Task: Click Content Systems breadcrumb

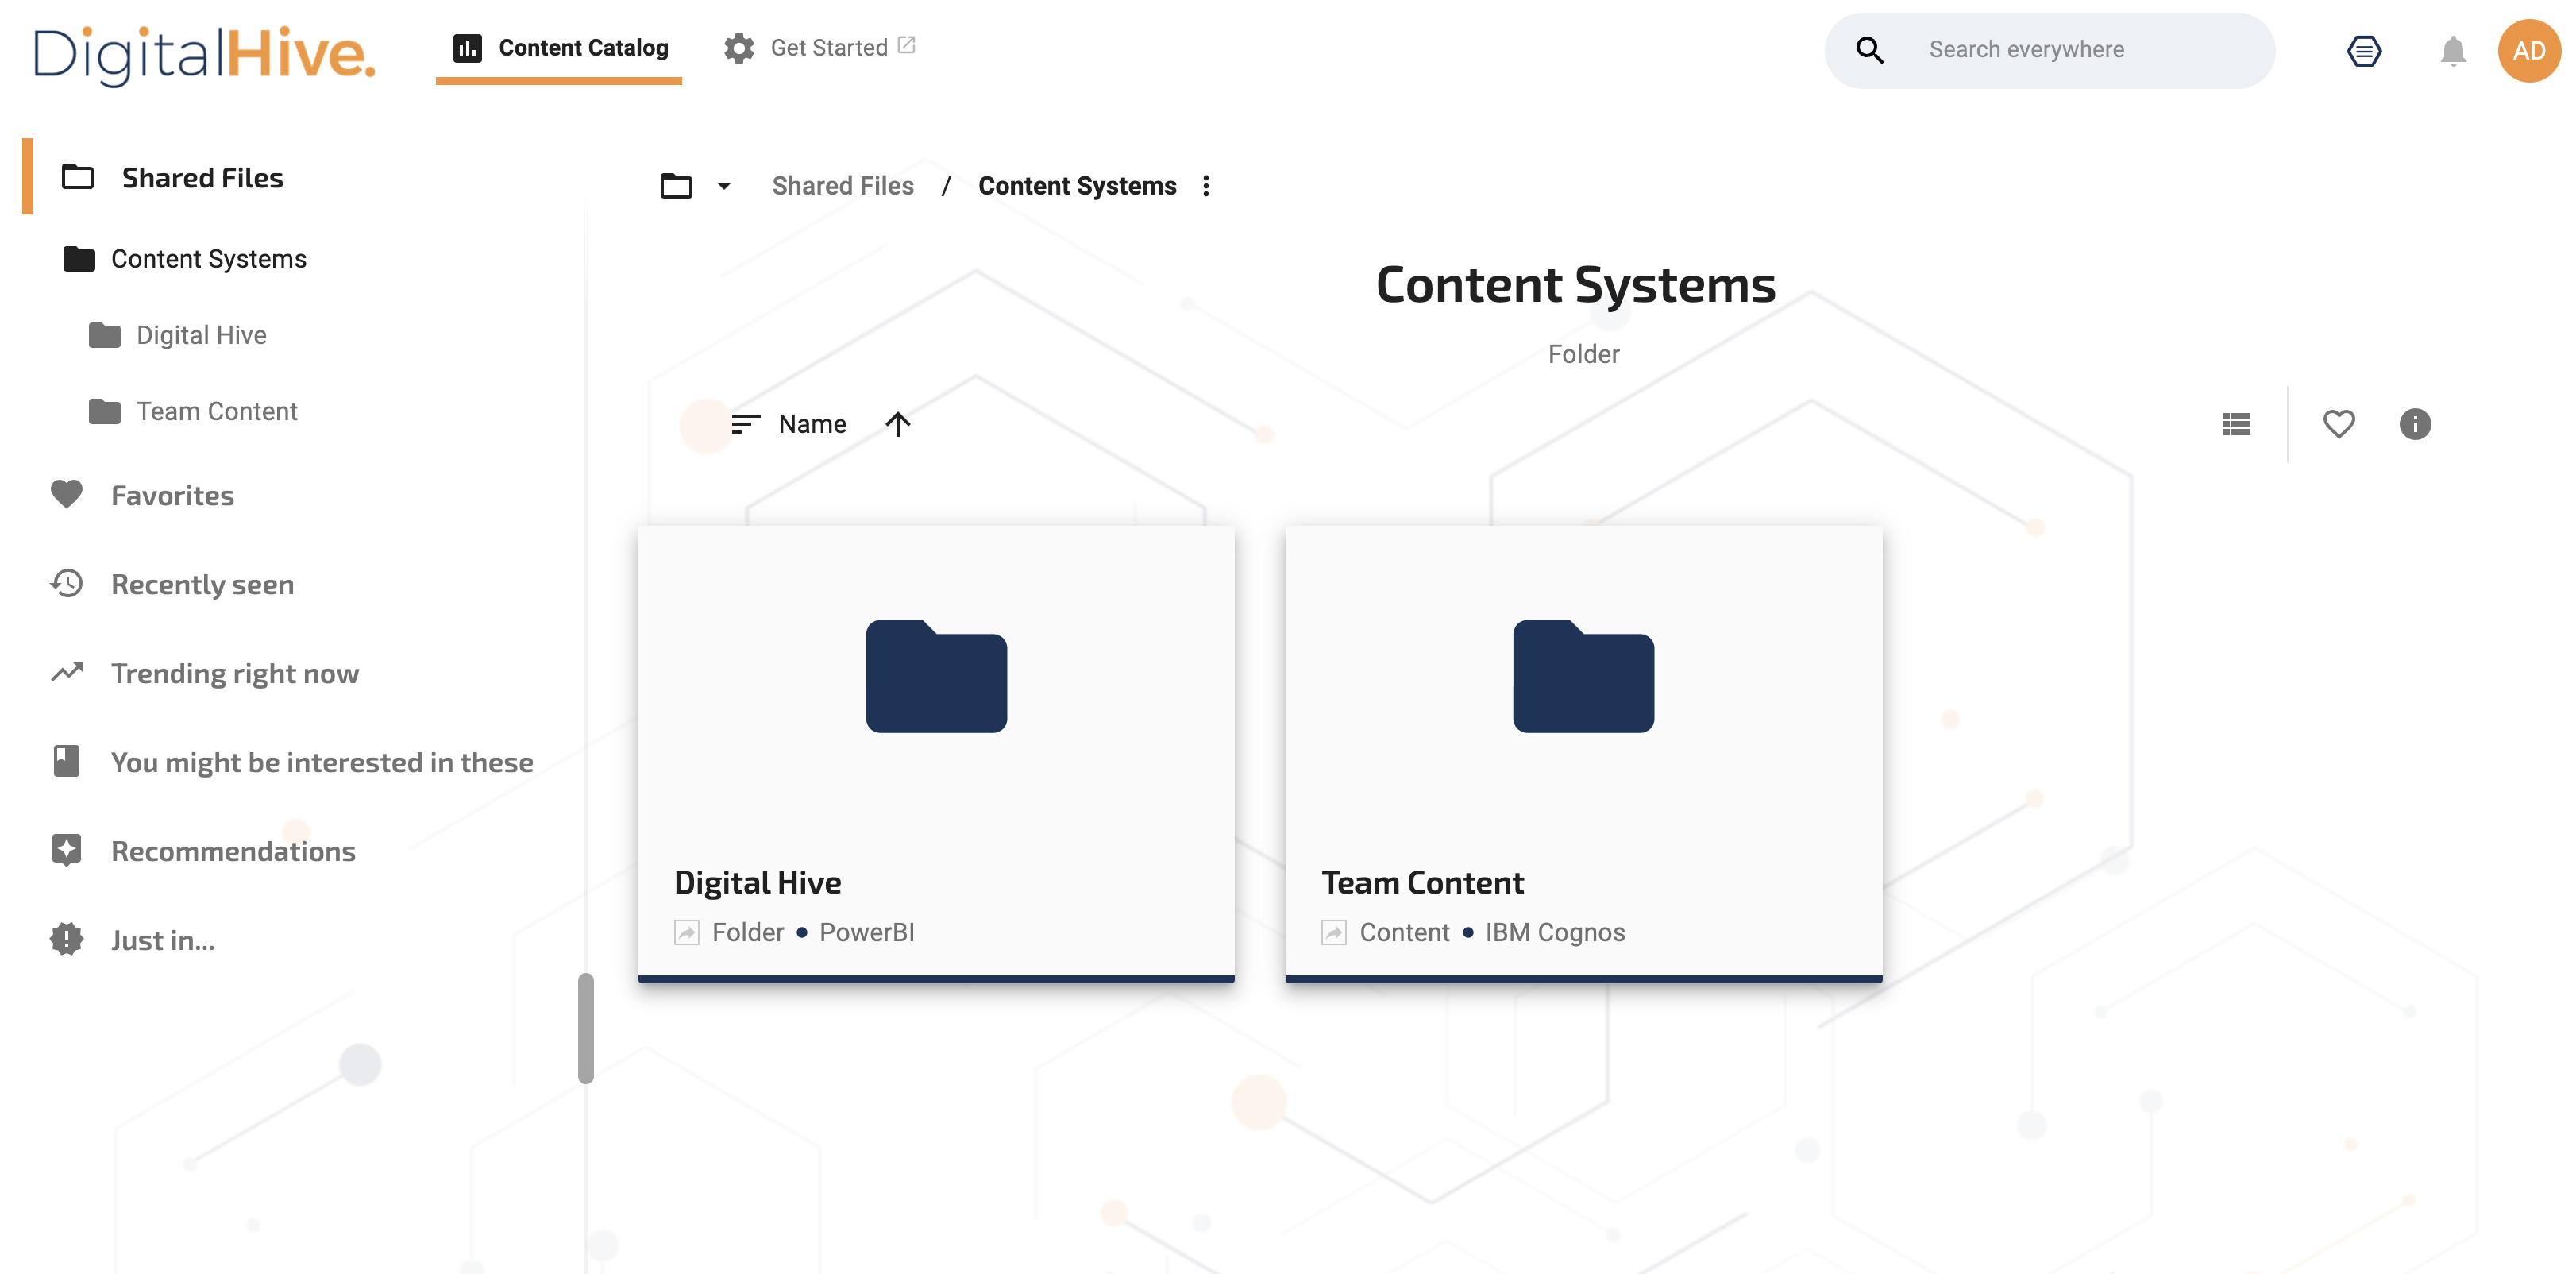Action: coord(1077,186)
